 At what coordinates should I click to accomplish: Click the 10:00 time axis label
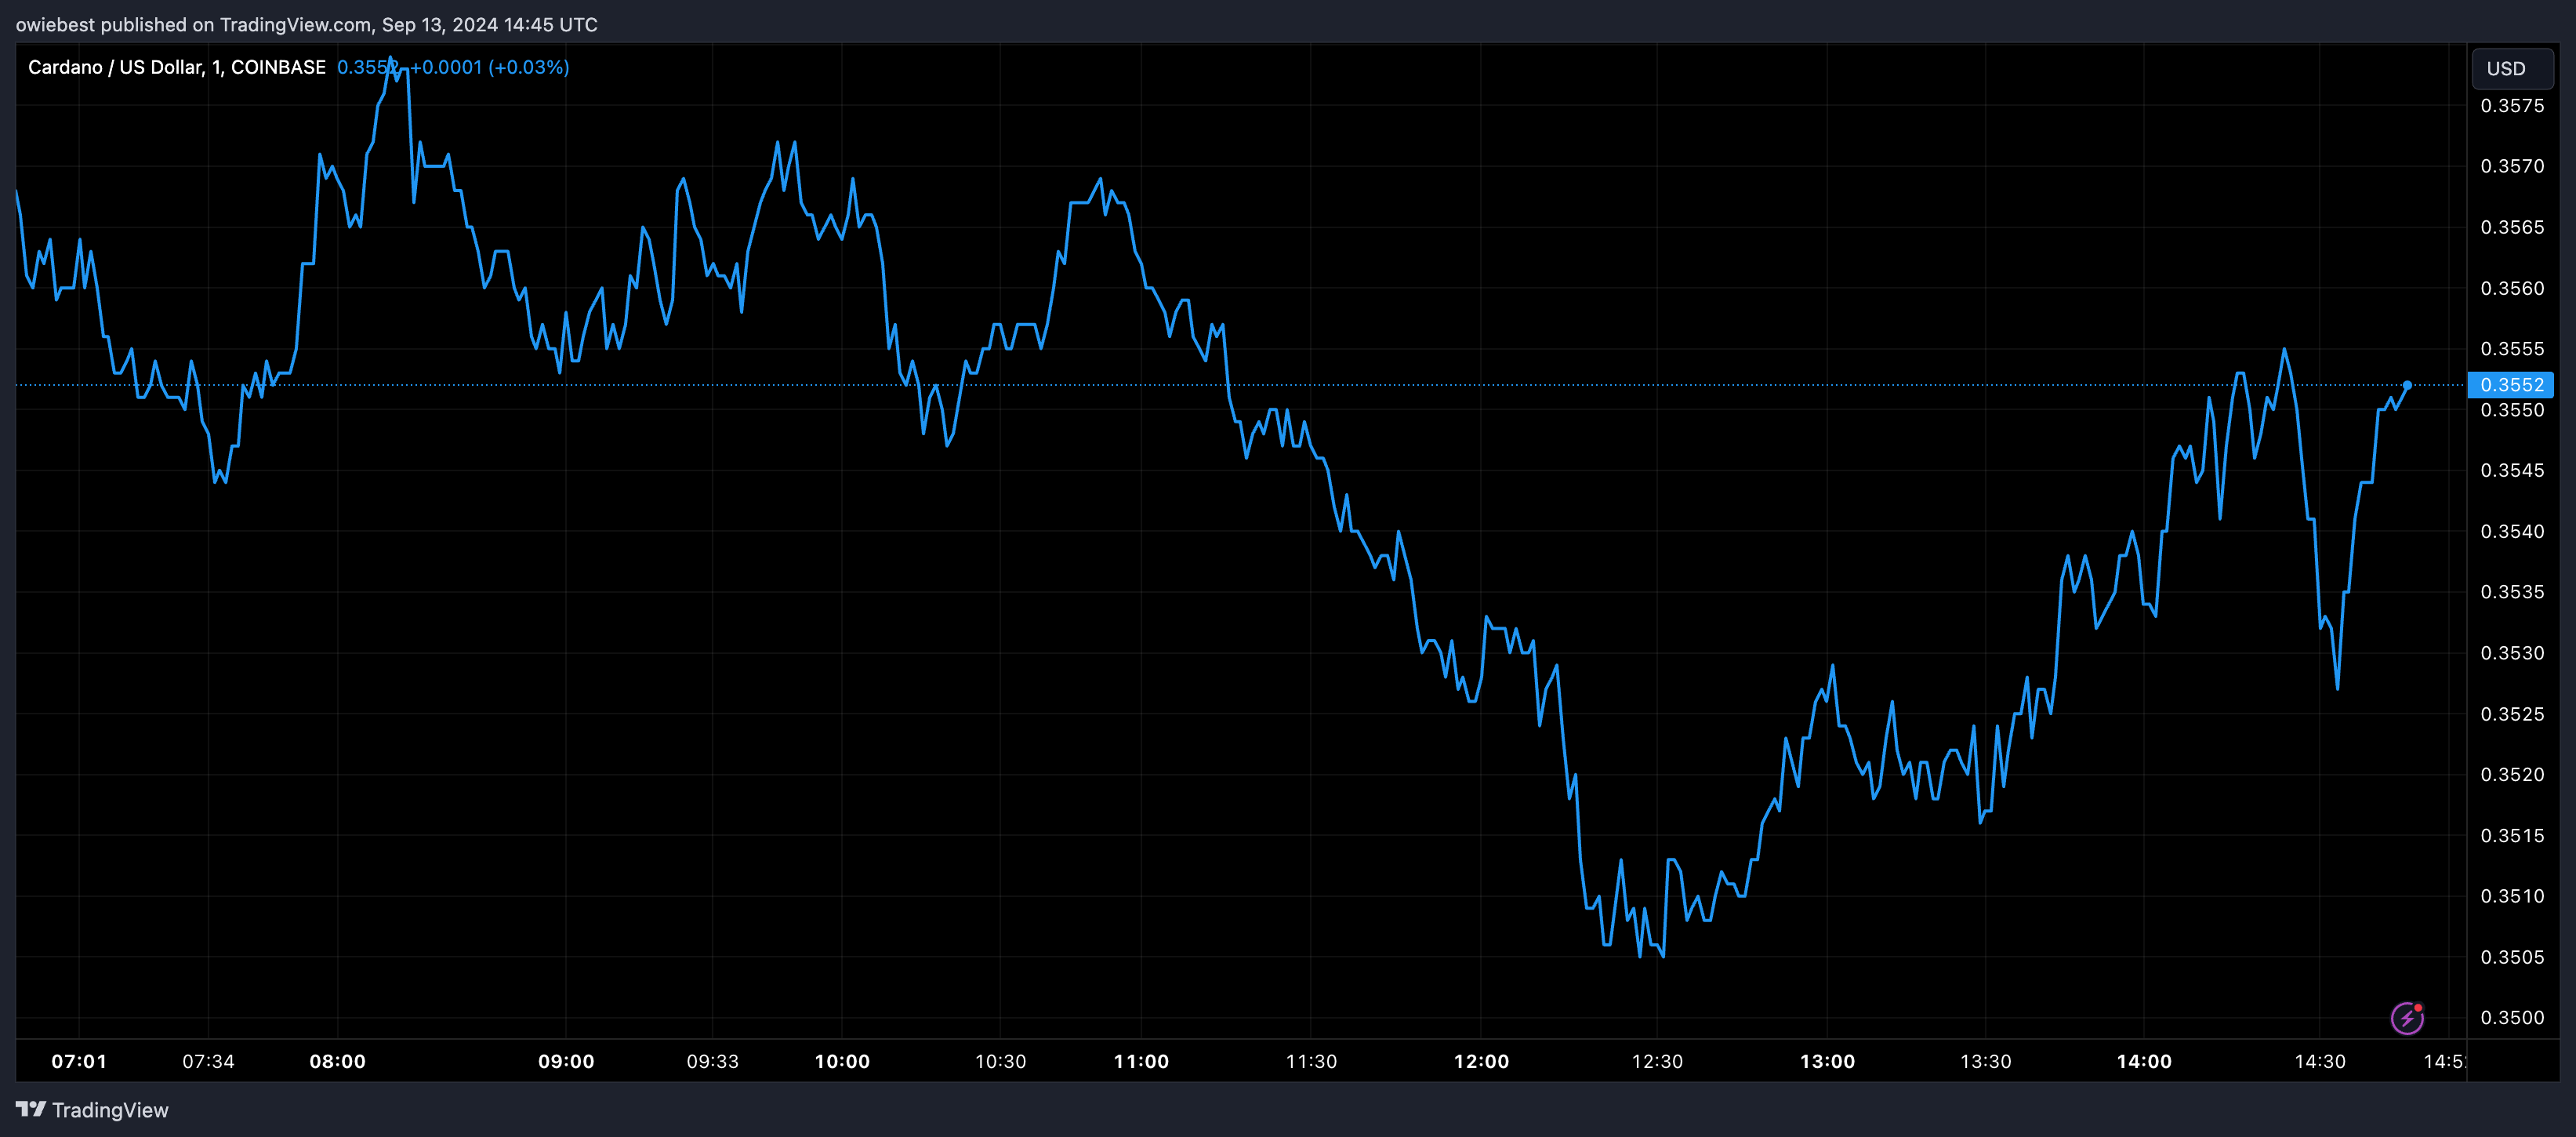point(842,1061)
